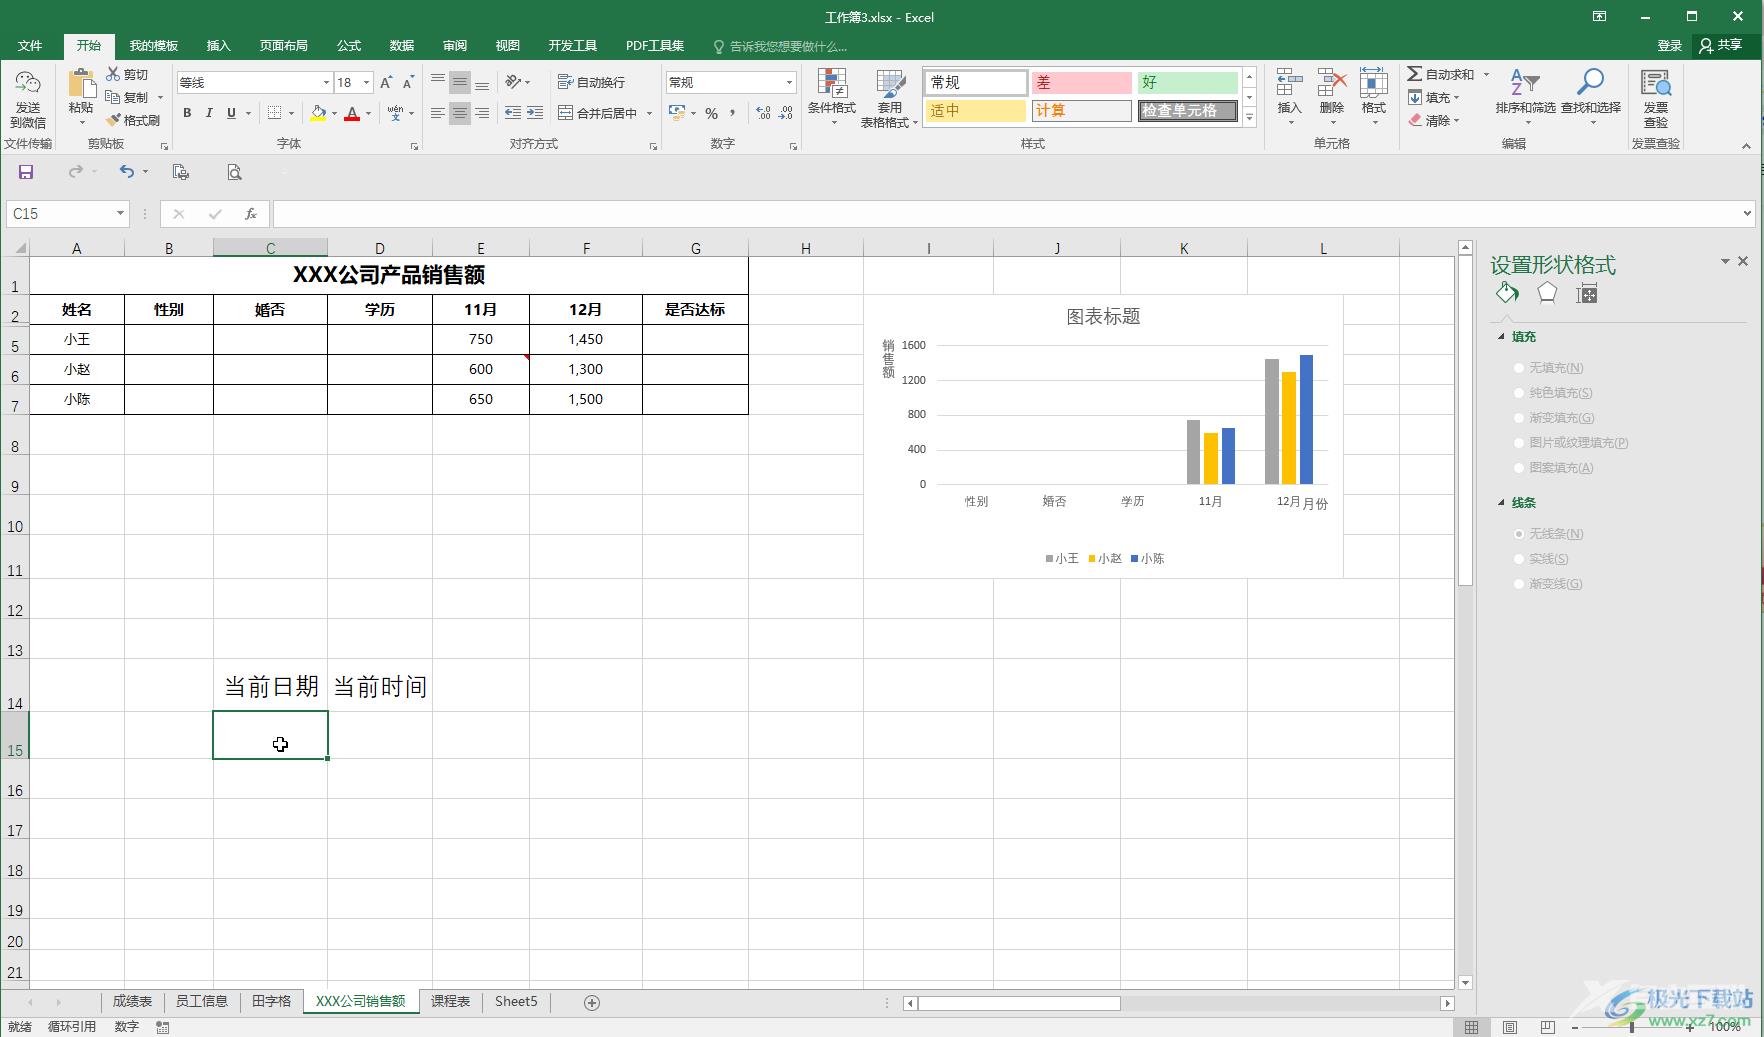Click the Print Preview magnifier icon
1764x1037 pixels.
[234, 172]
